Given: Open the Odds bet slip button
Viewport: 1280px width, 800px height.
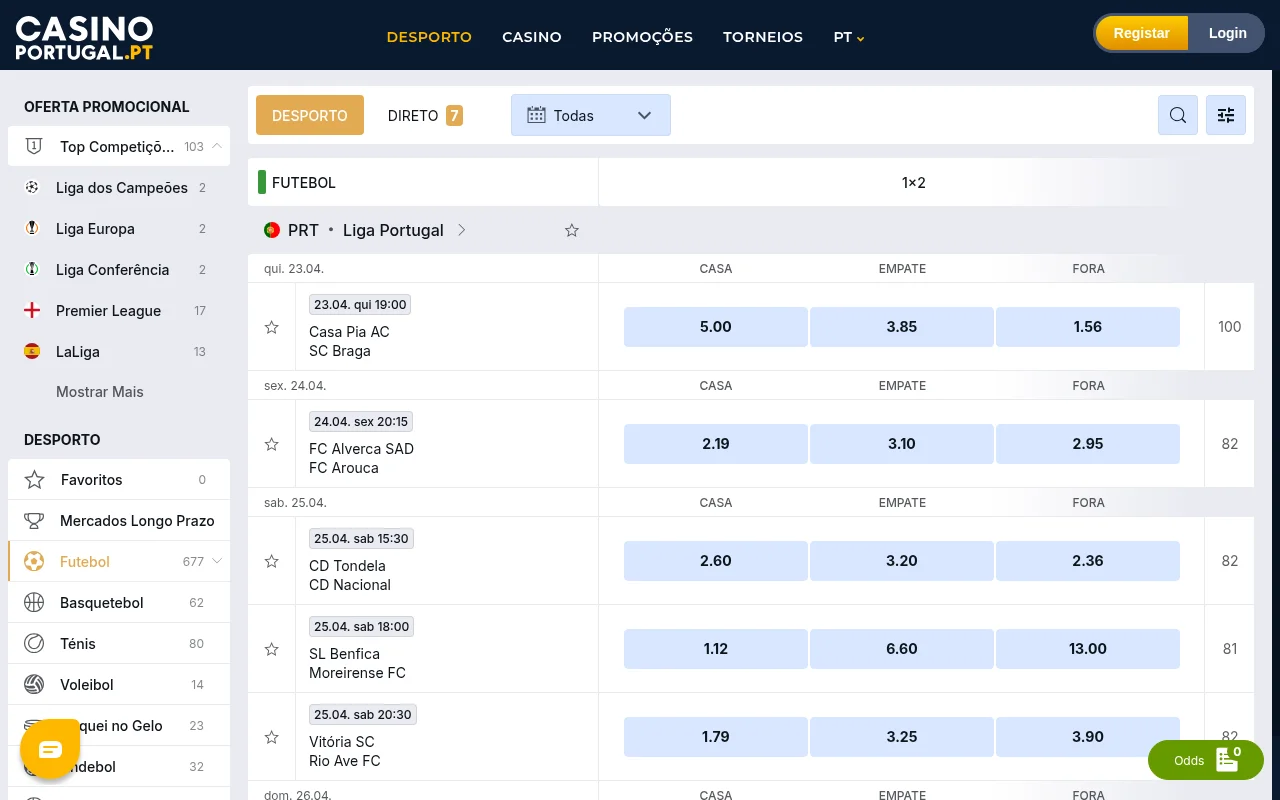Looking at the screenshot, I should (x=1206, y=760).
